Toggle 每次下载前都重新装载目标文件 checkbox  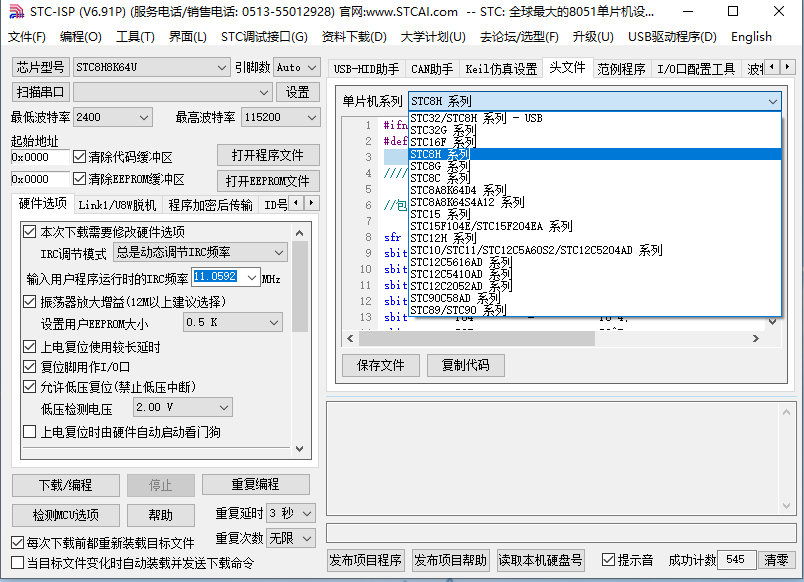17,543
